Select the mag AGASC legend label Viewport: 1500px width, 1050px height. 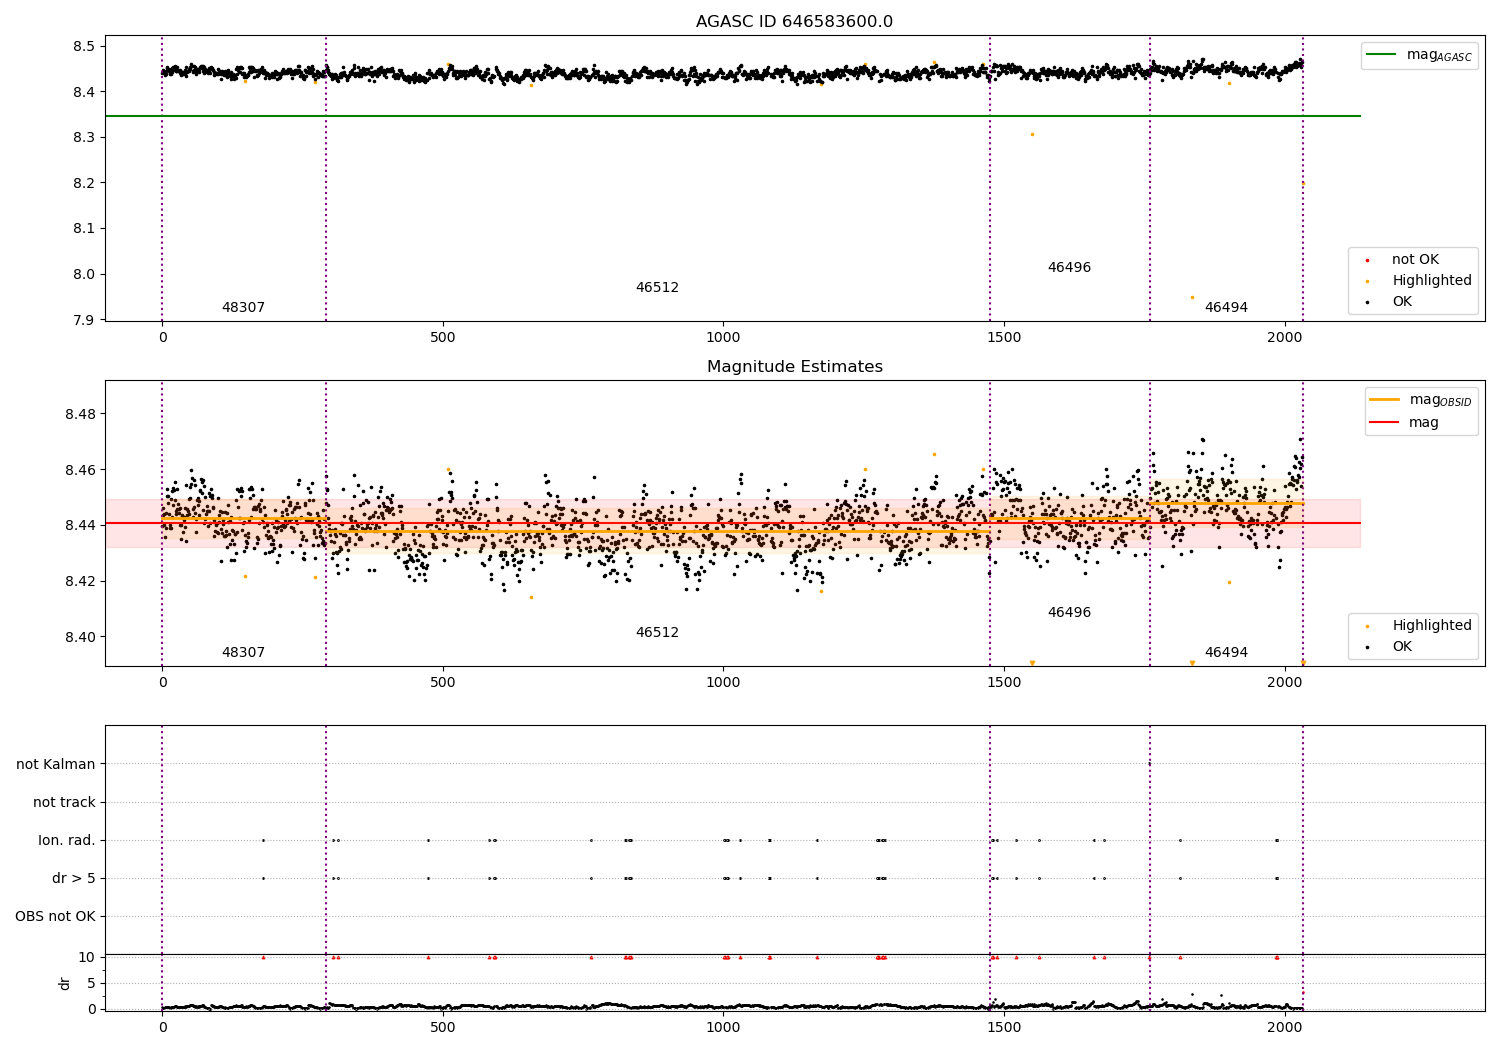[1439, 55]
